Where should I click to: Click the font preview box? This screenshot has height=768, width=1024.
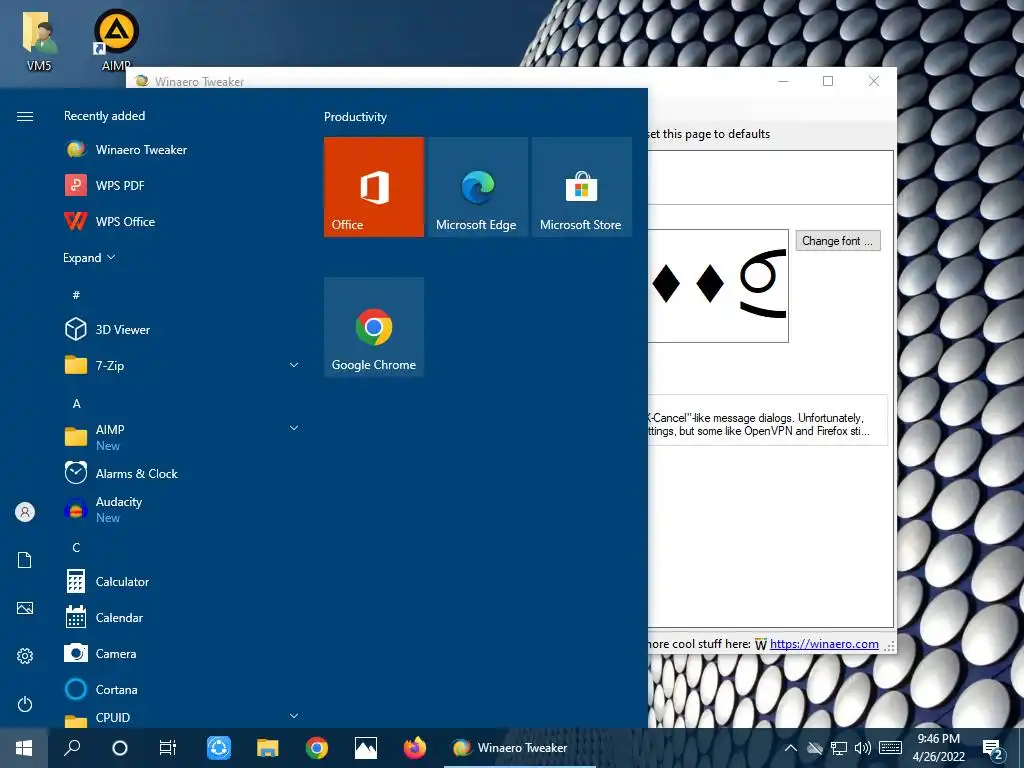pyautogui.click(x=718, y=285)
